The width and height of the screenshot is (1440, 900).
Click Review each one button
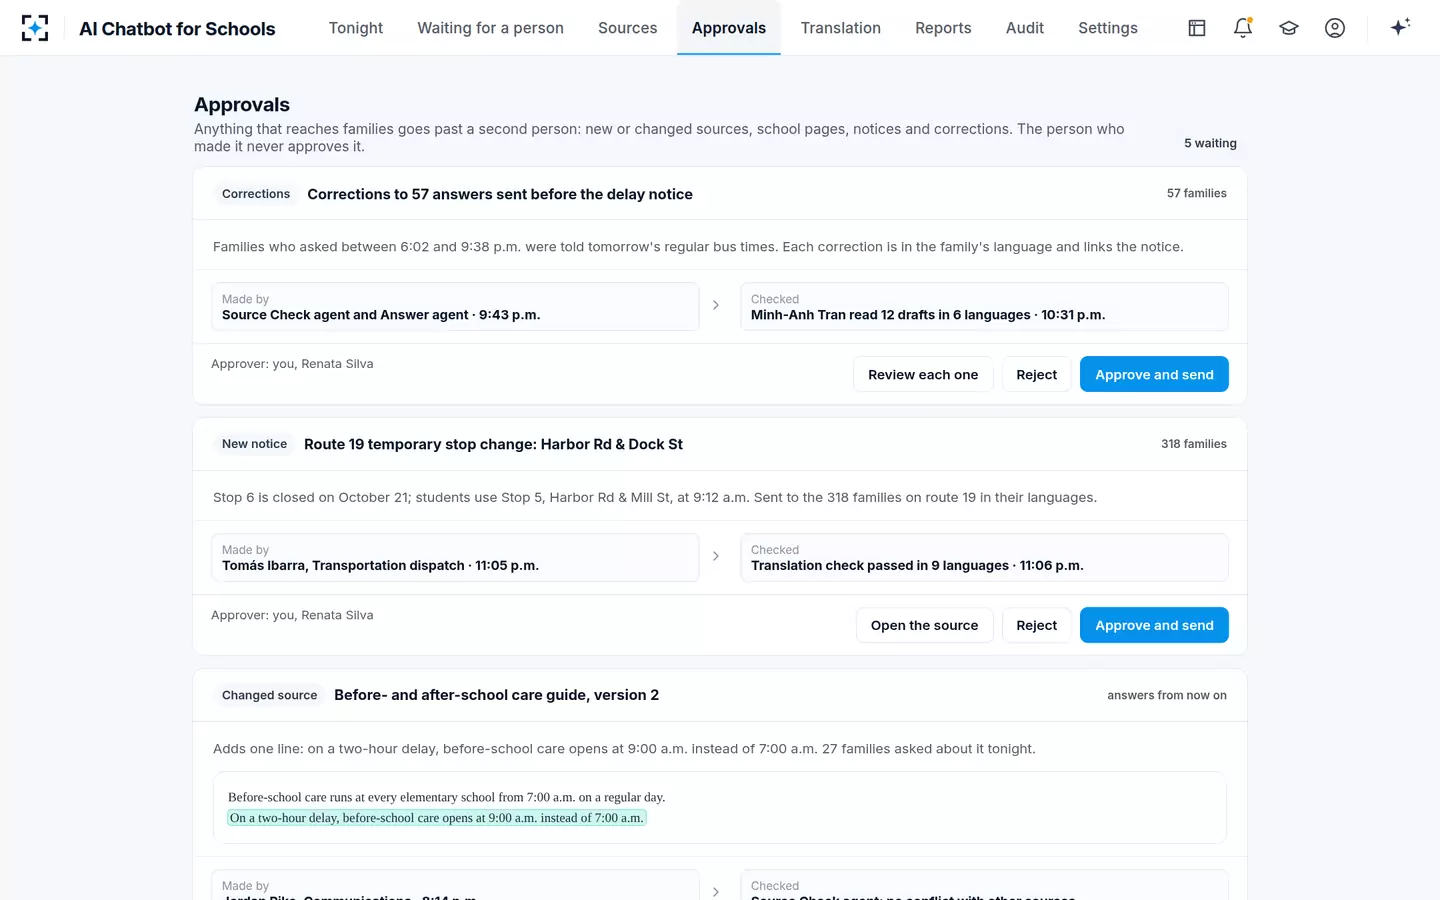(923, 374)
